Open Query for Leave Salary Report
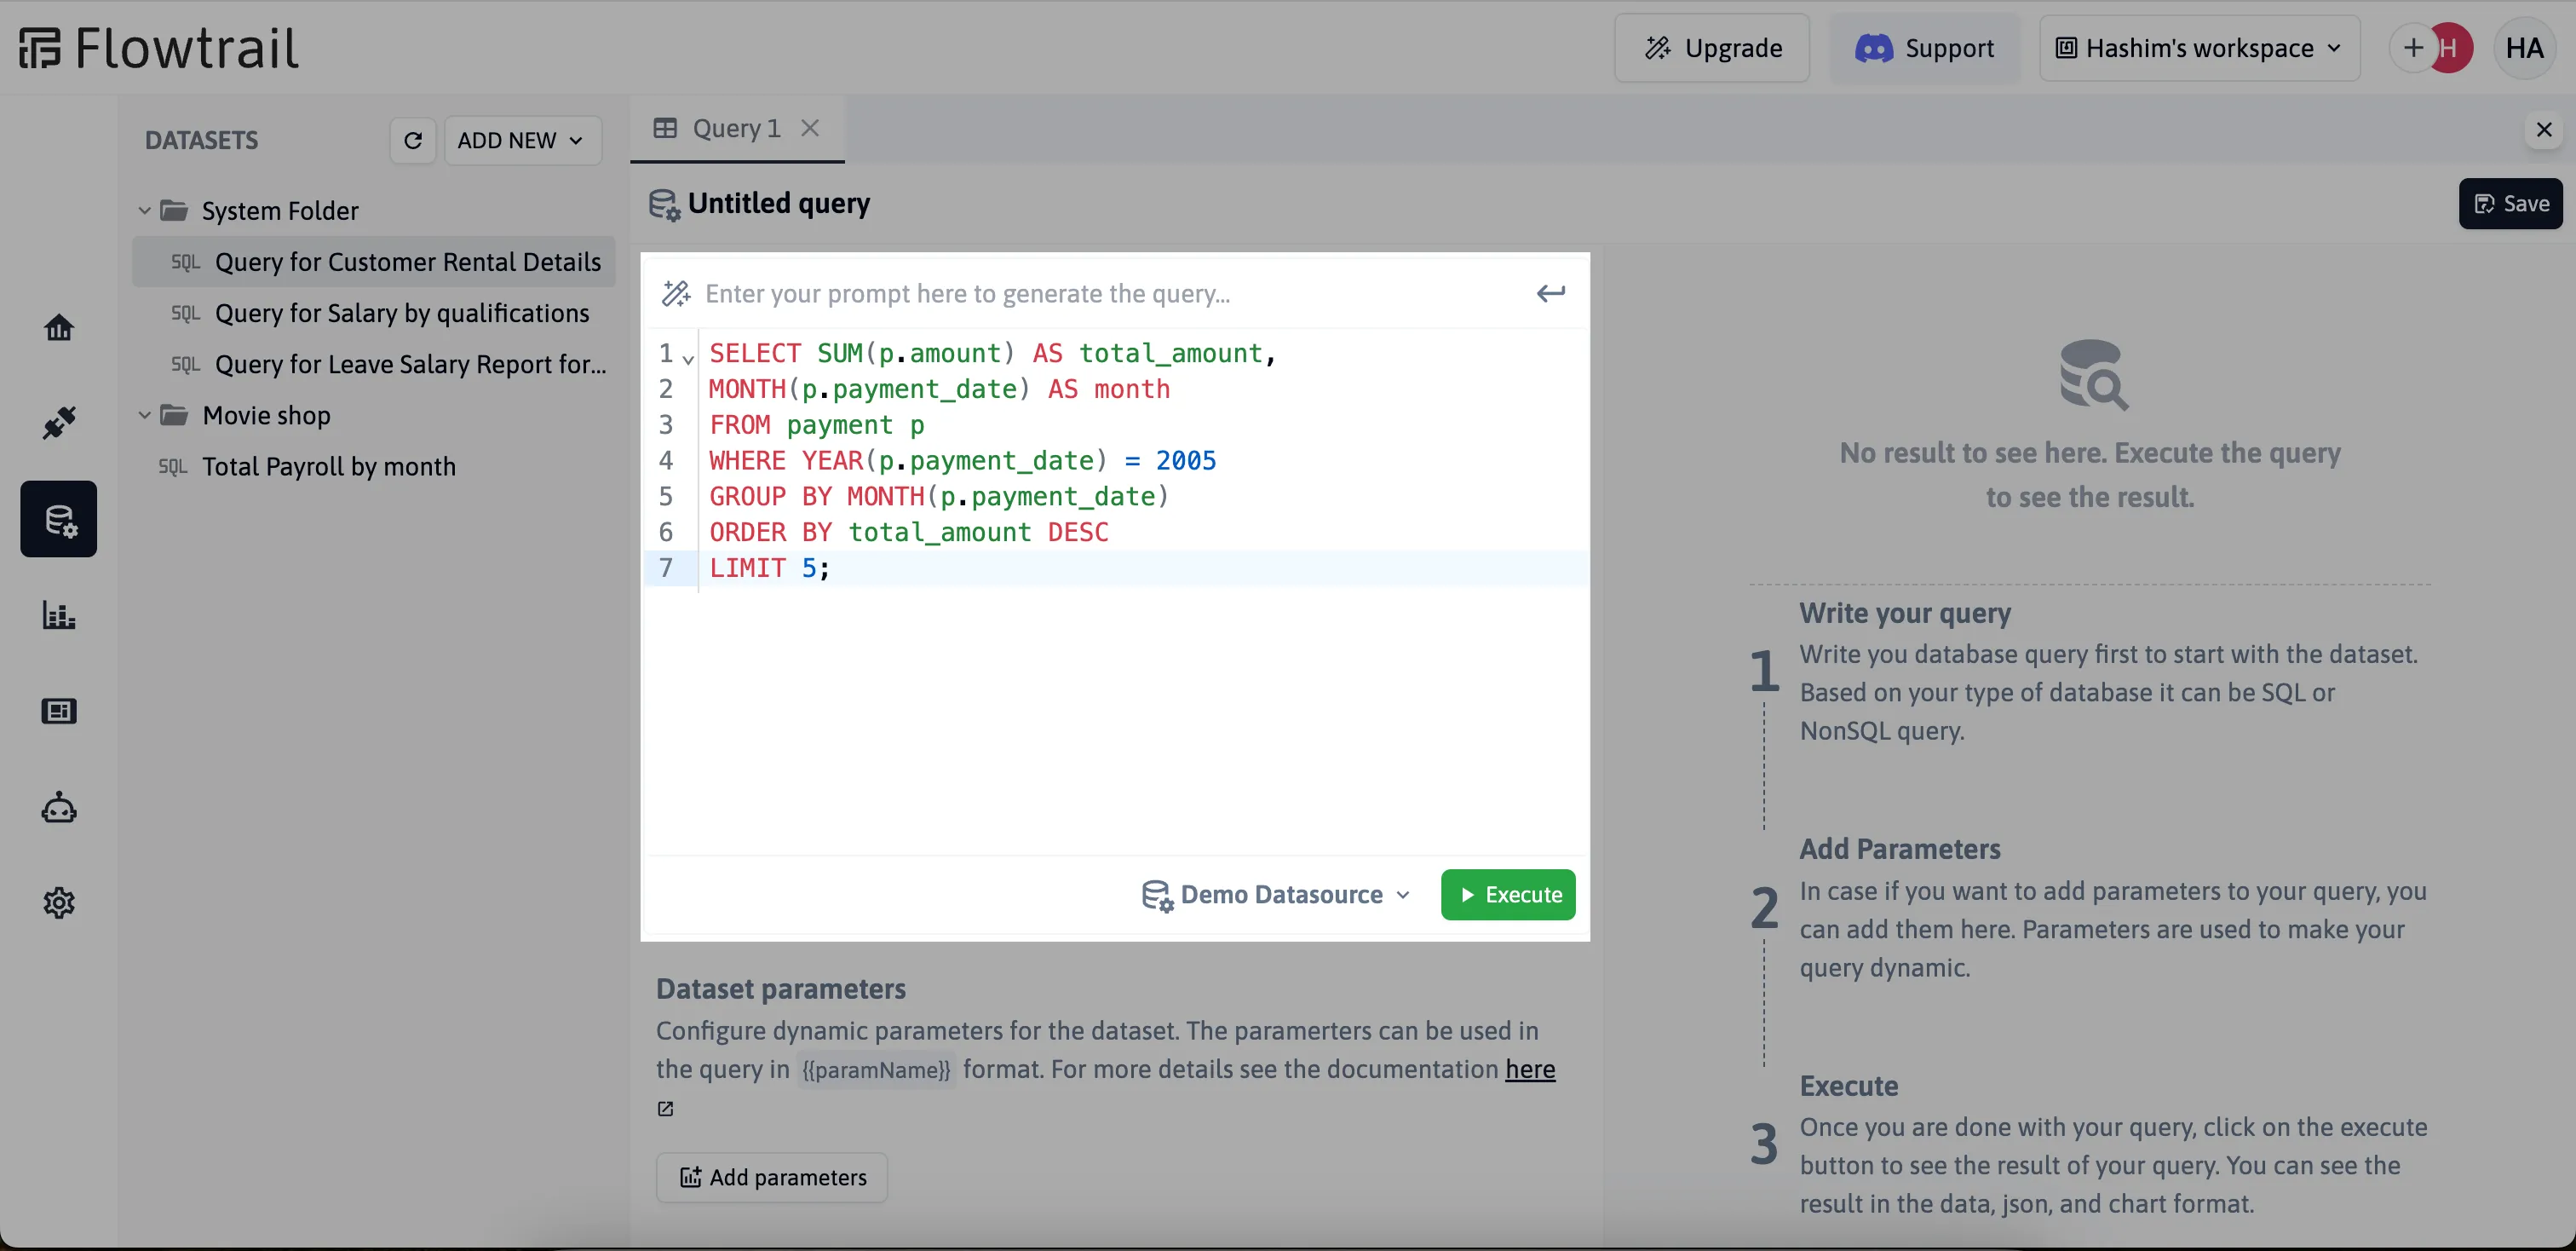 374,363
